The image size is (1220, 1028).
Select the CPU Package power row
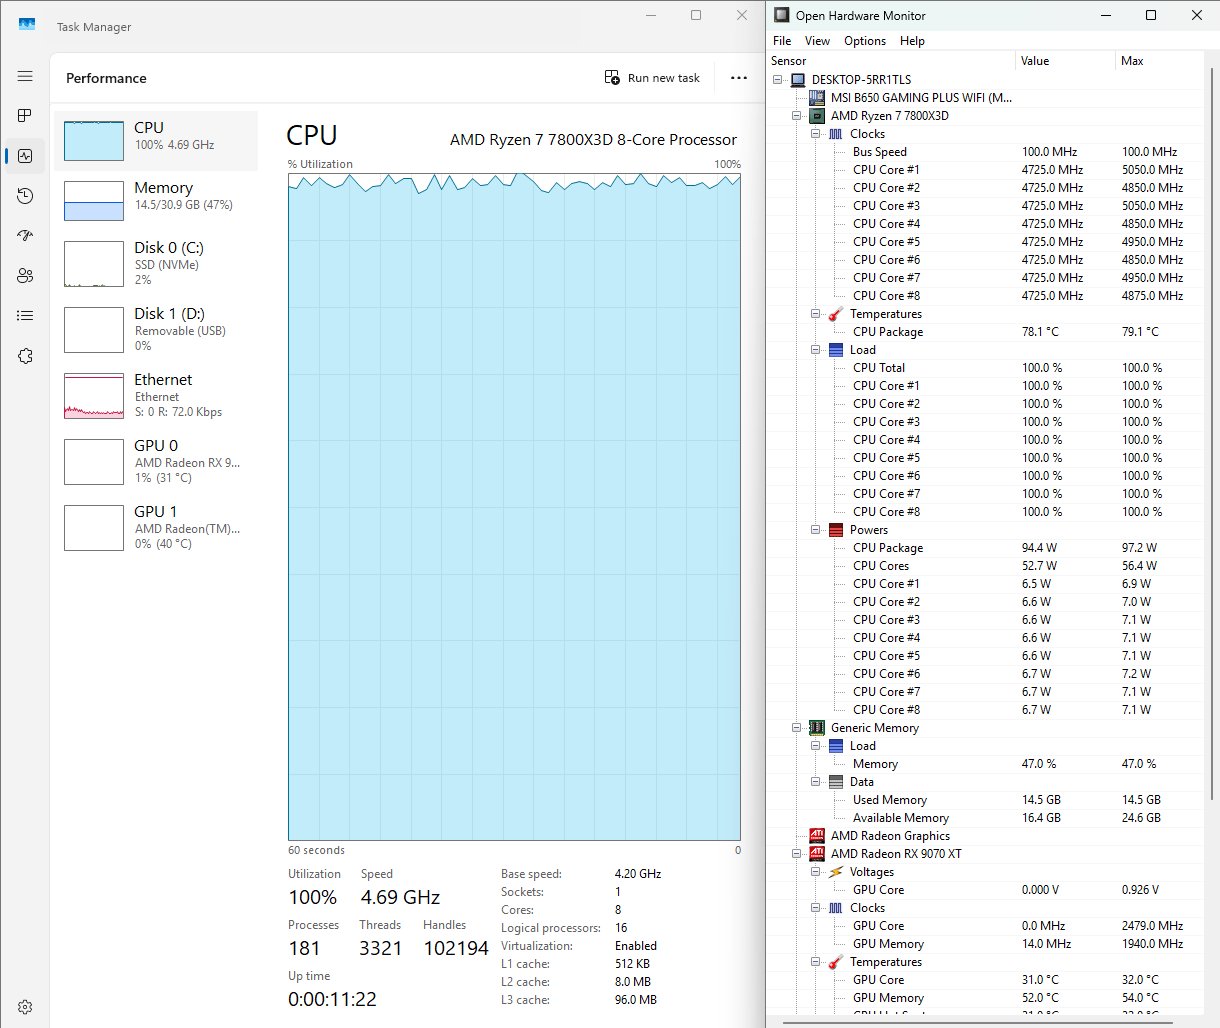coord(985,548)
